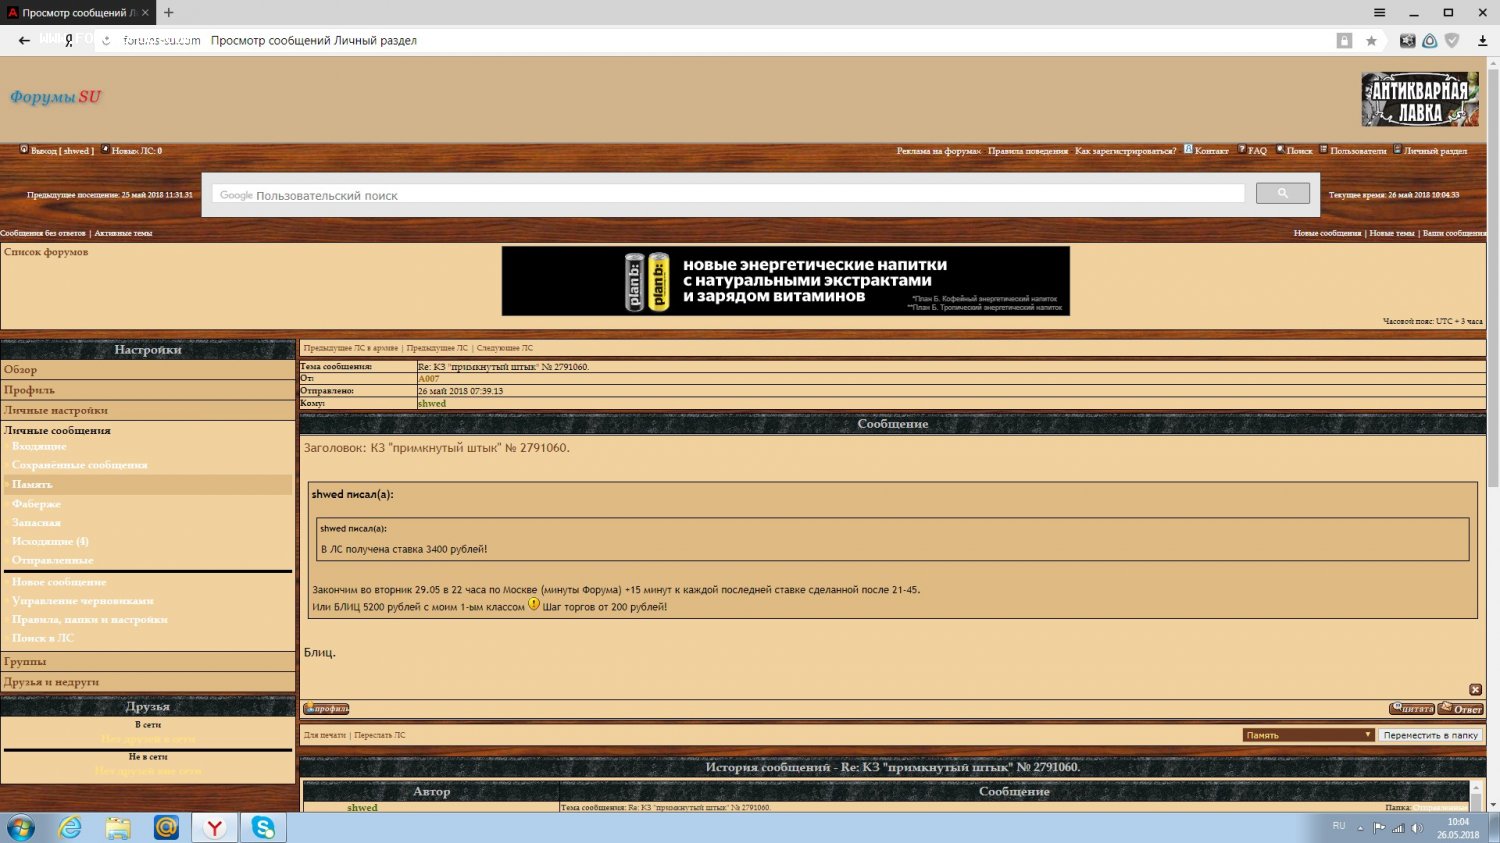The image size is (1500, 843).
Task: Expand the Друзья и недруги section
Action: click(x=51, y=682)
